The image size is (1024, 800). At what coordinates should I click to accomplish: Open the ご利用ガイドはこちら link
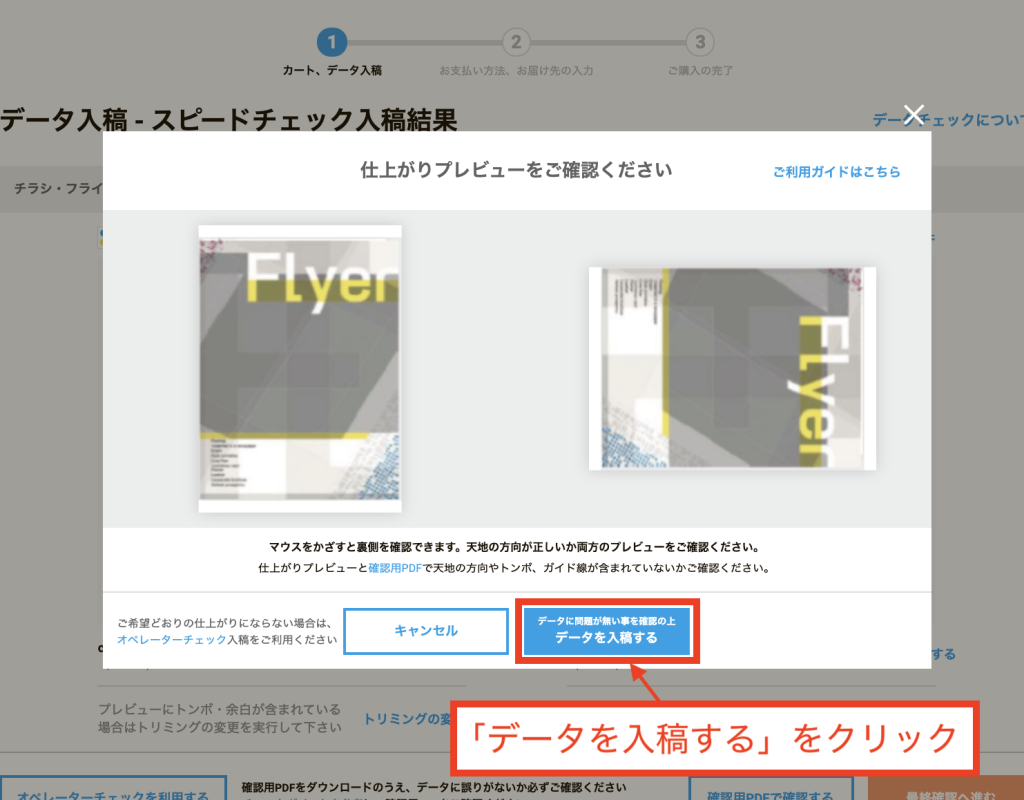point(836,172)
